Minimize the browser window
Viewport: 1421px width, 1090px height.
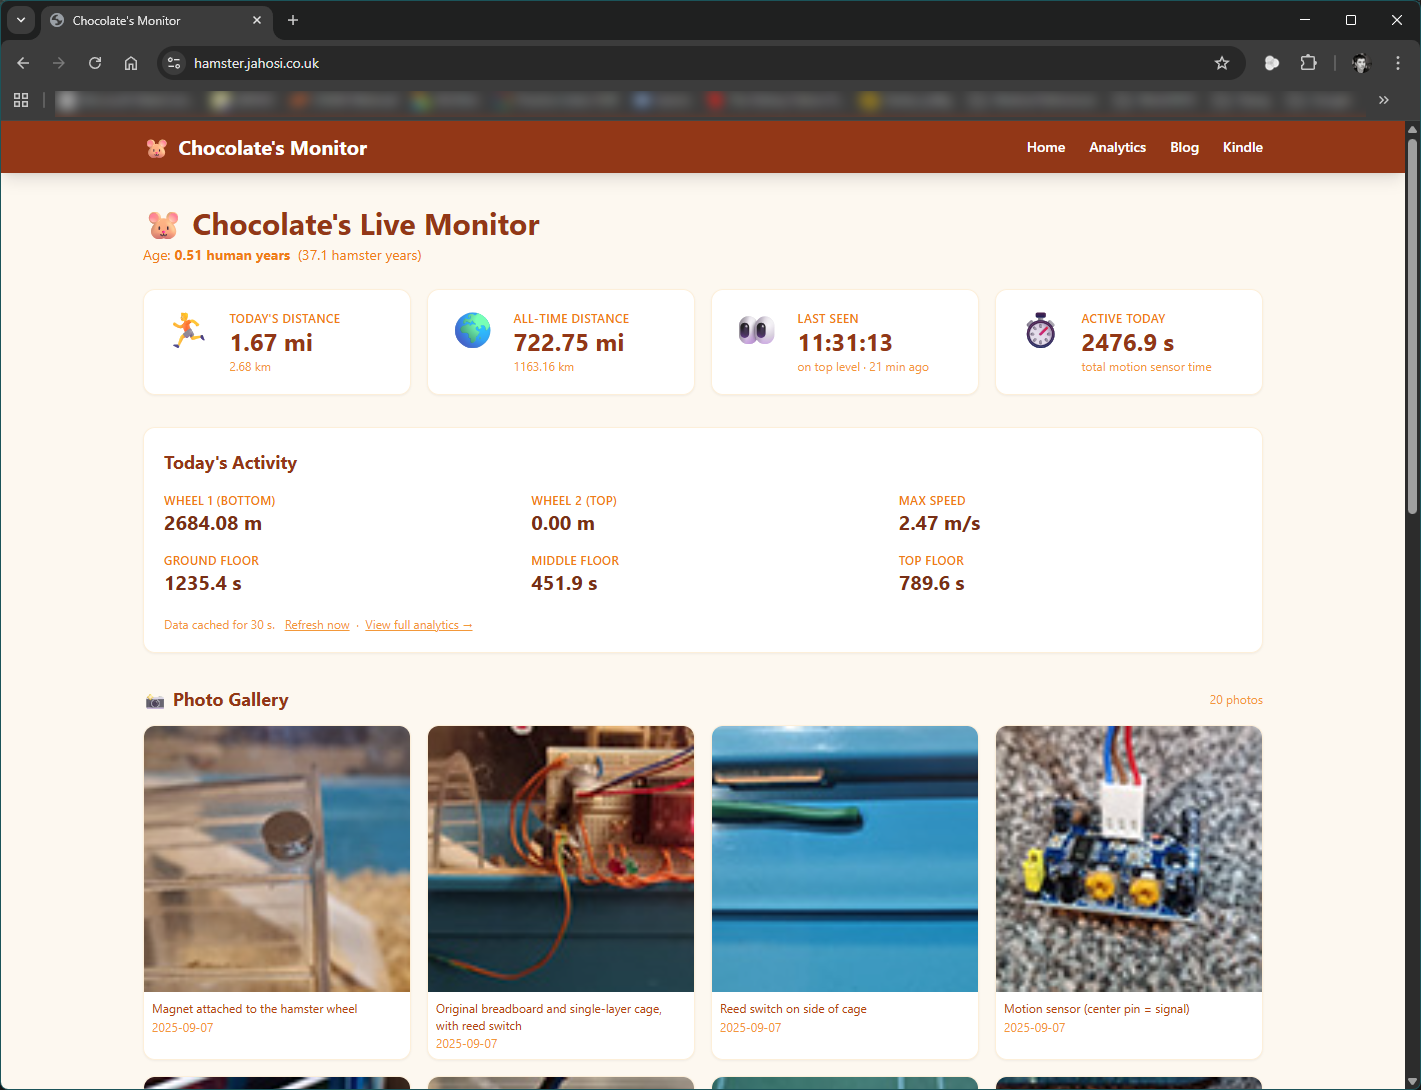[1305, 20]
